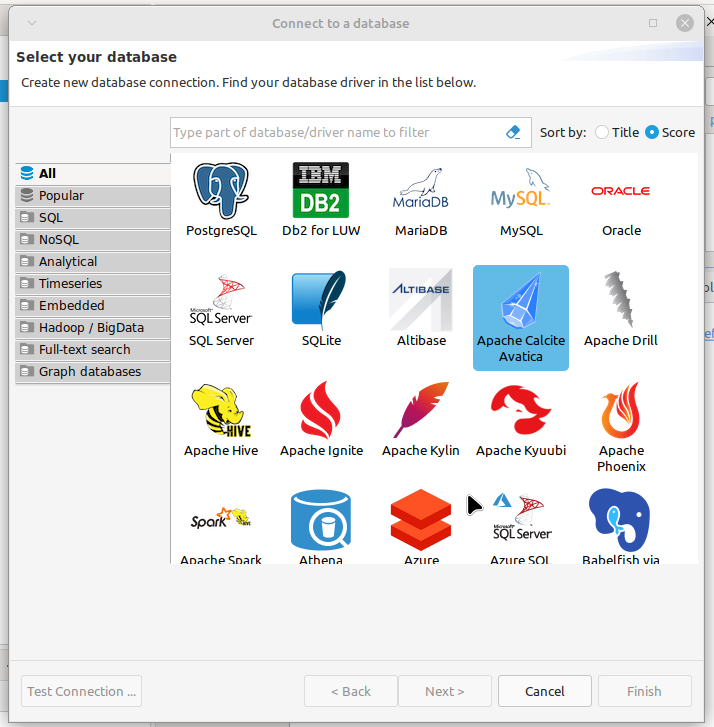Click the Apache Calcite Avatica driver
This screenshot has height=727, width=714.
point(521,318)
